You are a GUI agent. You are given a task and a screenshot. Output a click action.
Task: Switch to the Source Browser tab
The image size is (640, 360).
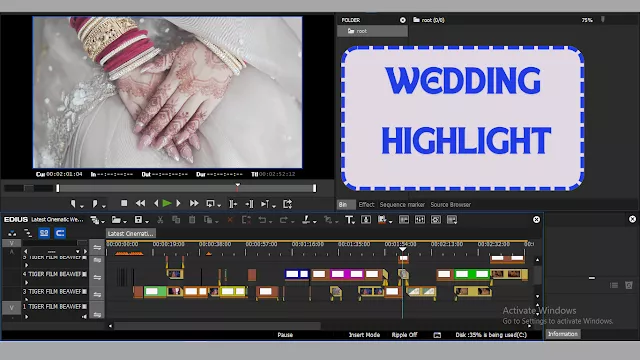[x=451, y=204]
